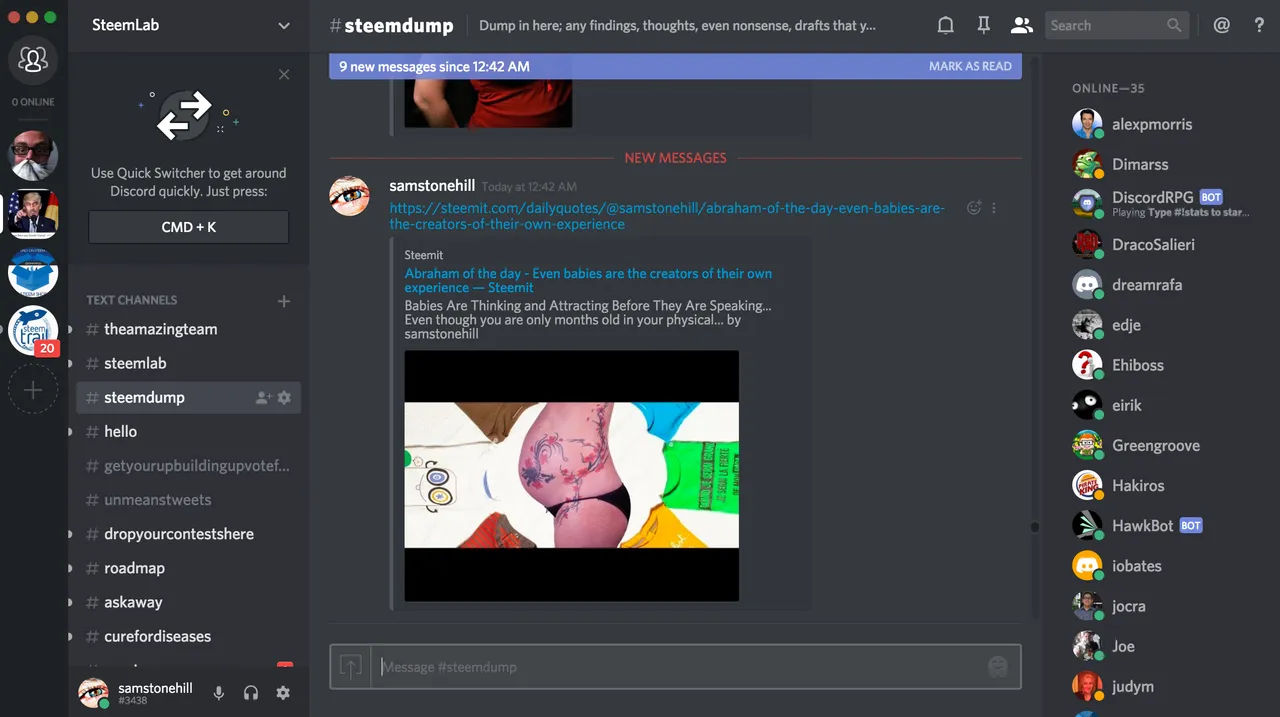Image resolution: width=1280 pixels, height=717 pixels.
Task: Open the tattoo embed image
Action: pyautogui.click(x=571, y=475)
